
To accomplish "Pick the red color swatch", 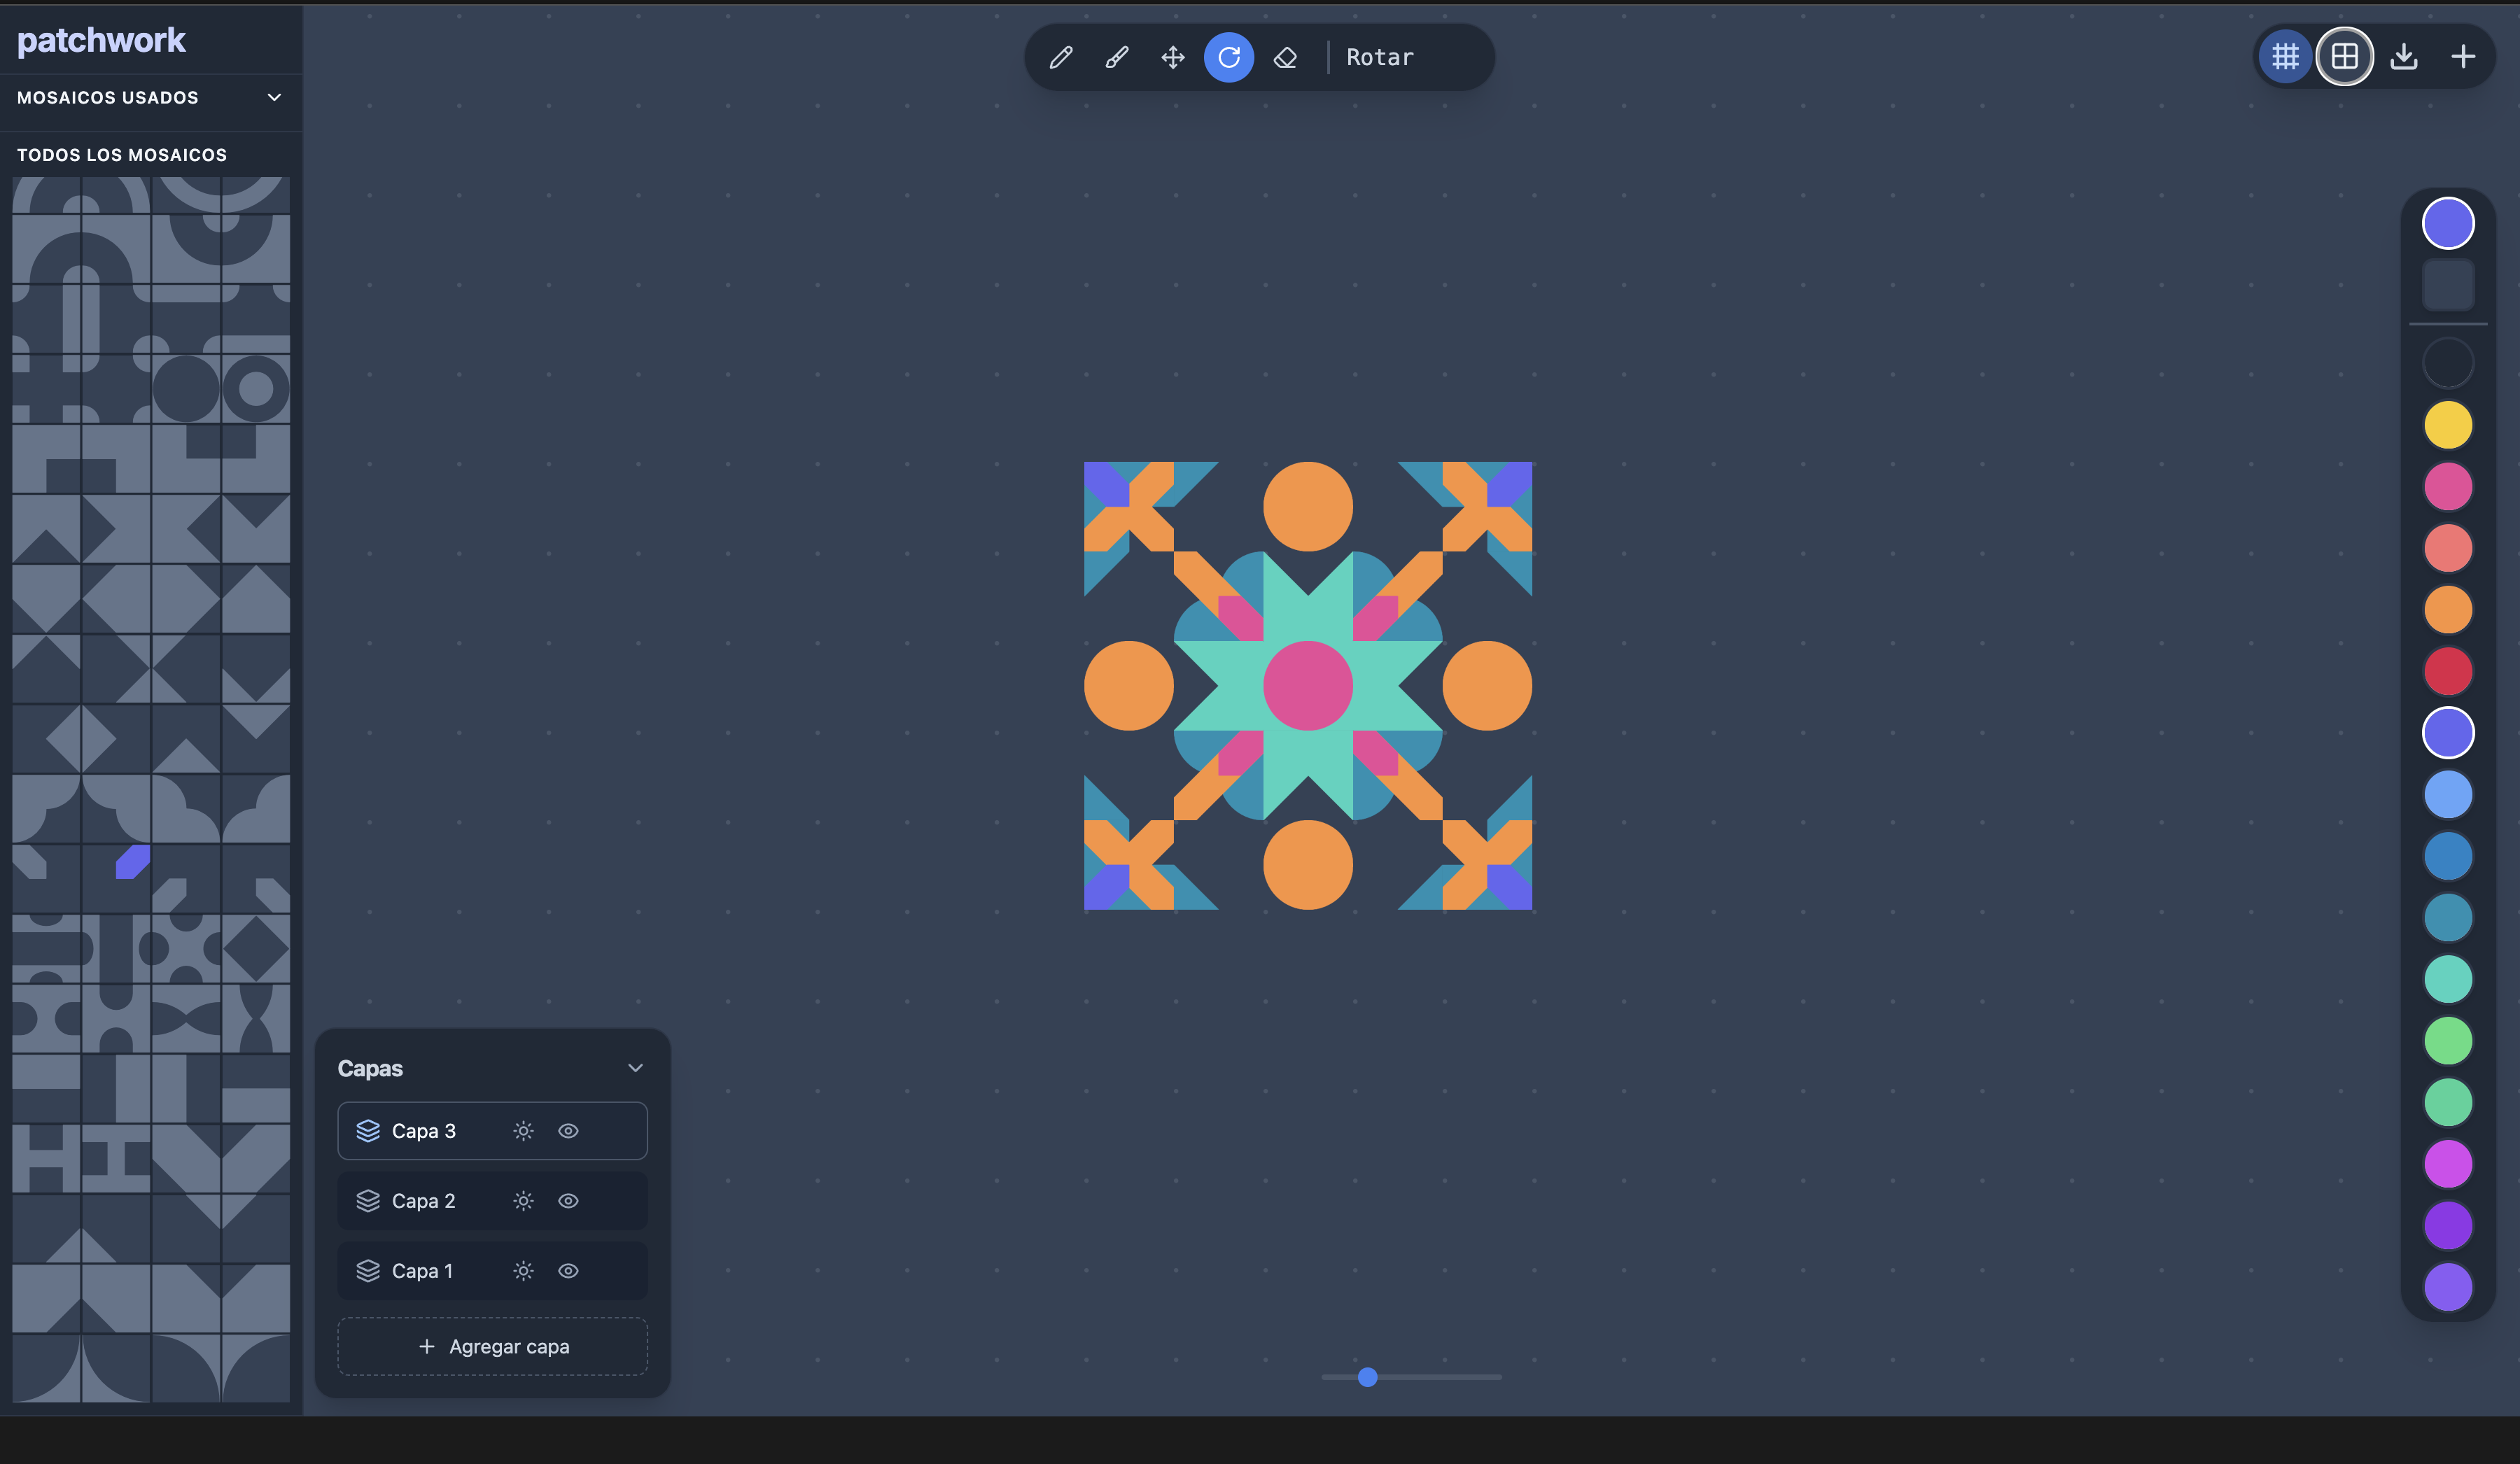I will coord(2448,671).
